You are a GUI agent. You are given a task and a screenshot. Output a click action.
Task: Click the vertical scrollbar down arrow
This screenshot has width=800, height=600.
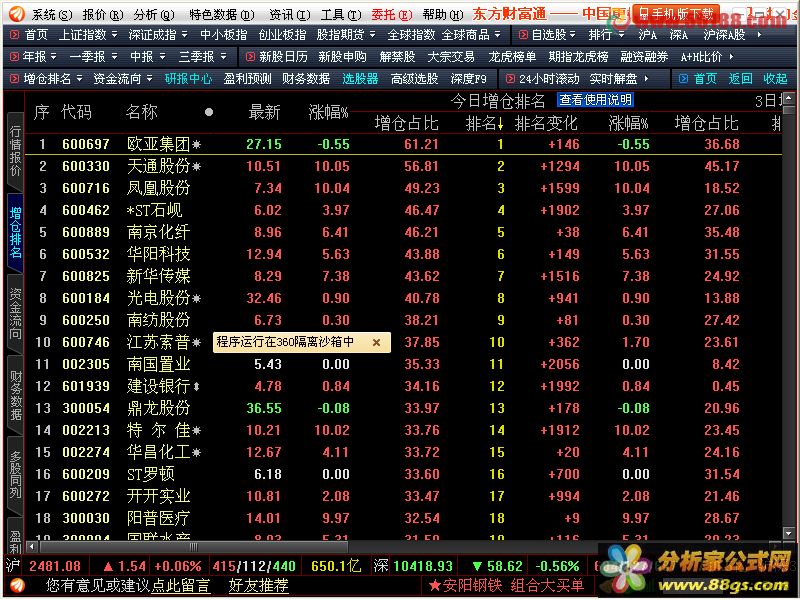(789, 534)
